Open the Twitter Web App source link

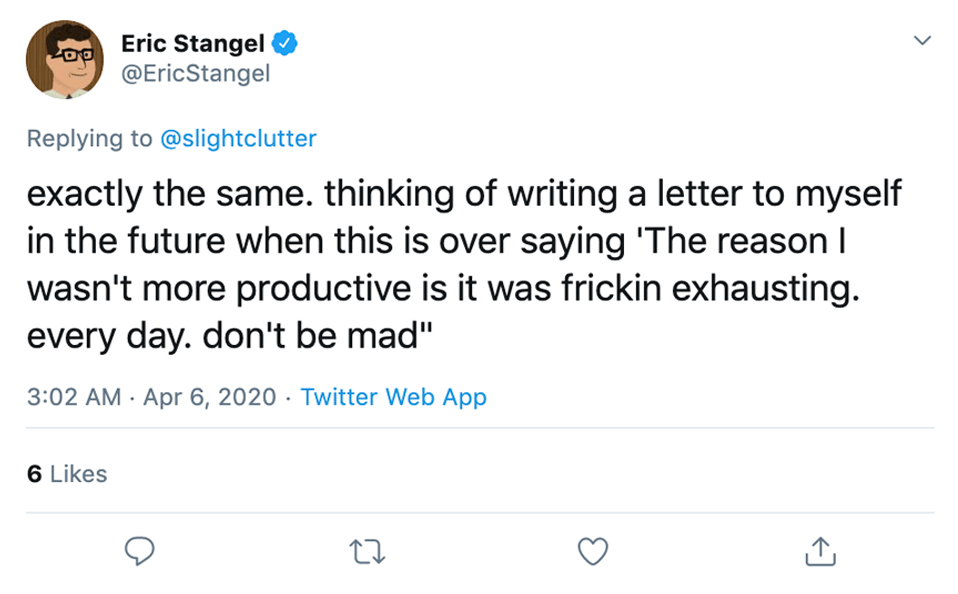tap(393, 397)
